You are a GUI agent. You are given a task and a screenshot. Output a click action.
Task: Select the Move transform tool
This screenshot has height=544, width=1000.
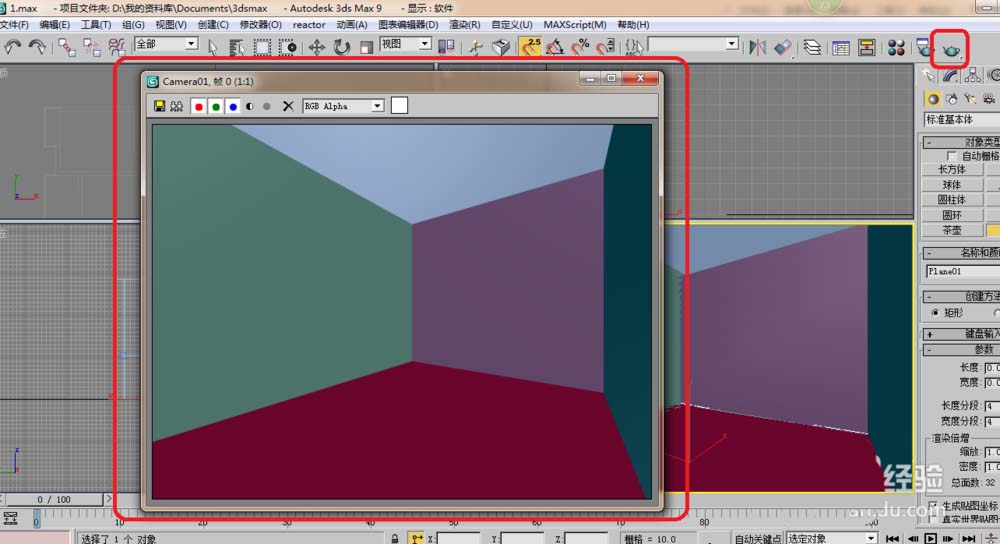[316, 46]
